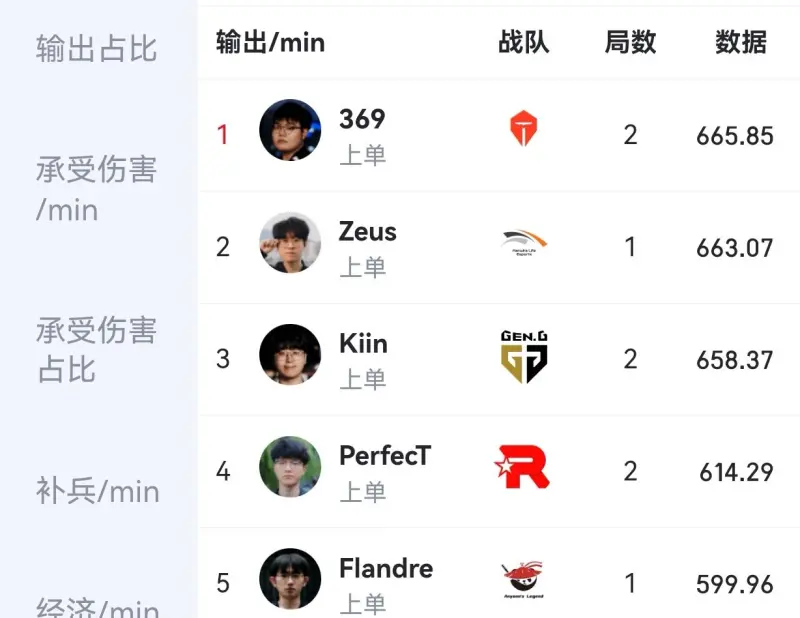Select the 经济/min sidebar tab

pyautogui.click(x=97, y=606)
